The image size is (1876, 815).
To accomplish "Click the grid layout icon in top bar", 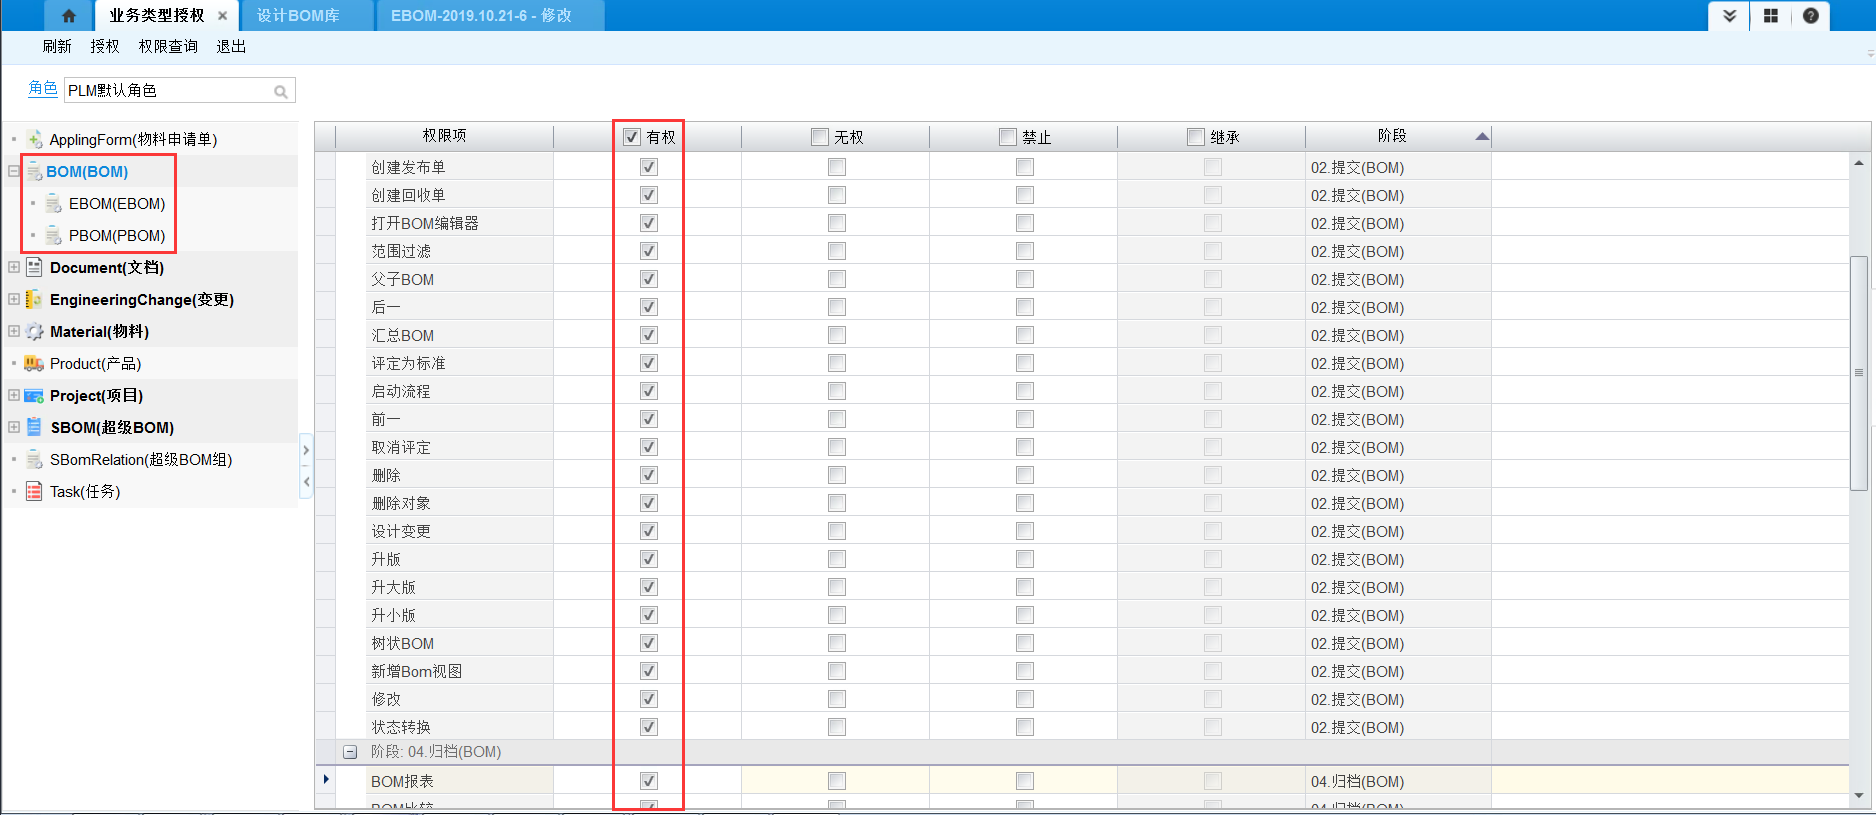I will [x=1770, y=16].
